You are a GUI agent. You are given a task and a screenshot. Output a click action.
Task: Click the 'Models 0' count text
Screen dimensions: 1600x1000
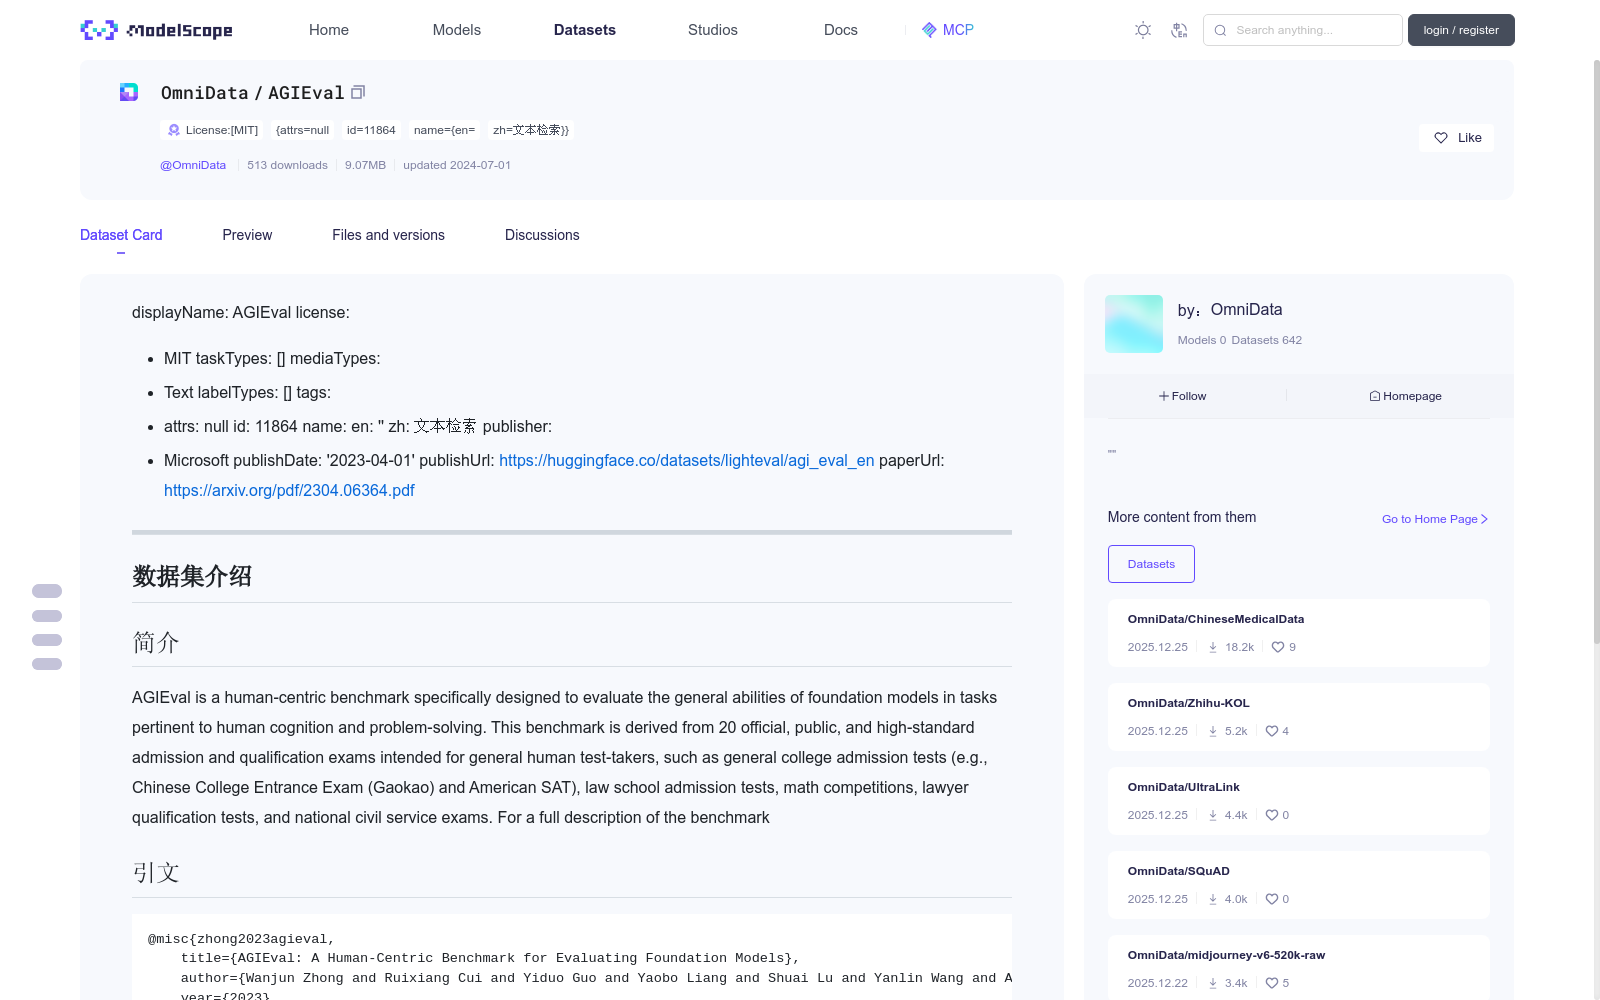click(1202, 340)
